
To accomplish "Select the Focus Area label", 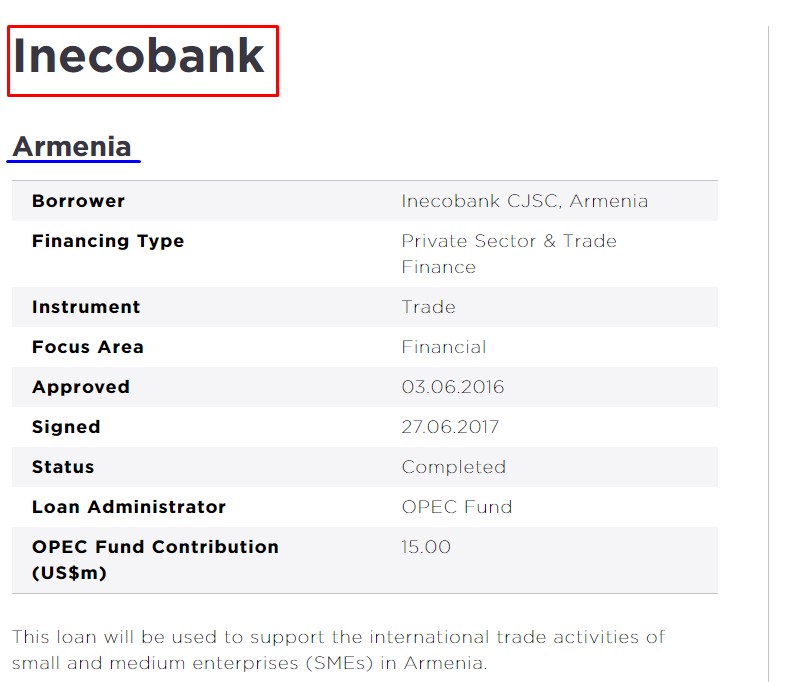I will coord(88,347).
